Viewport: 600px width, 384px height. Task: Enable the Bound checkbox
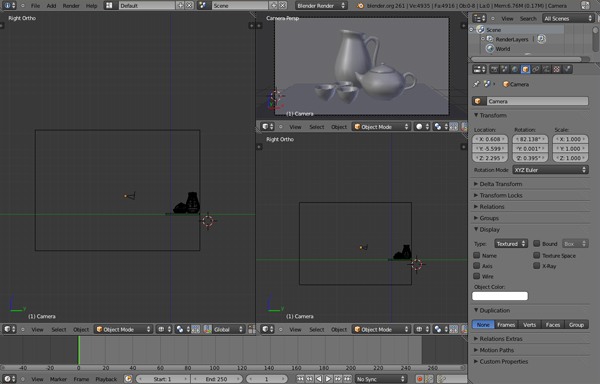coord(537,243)
